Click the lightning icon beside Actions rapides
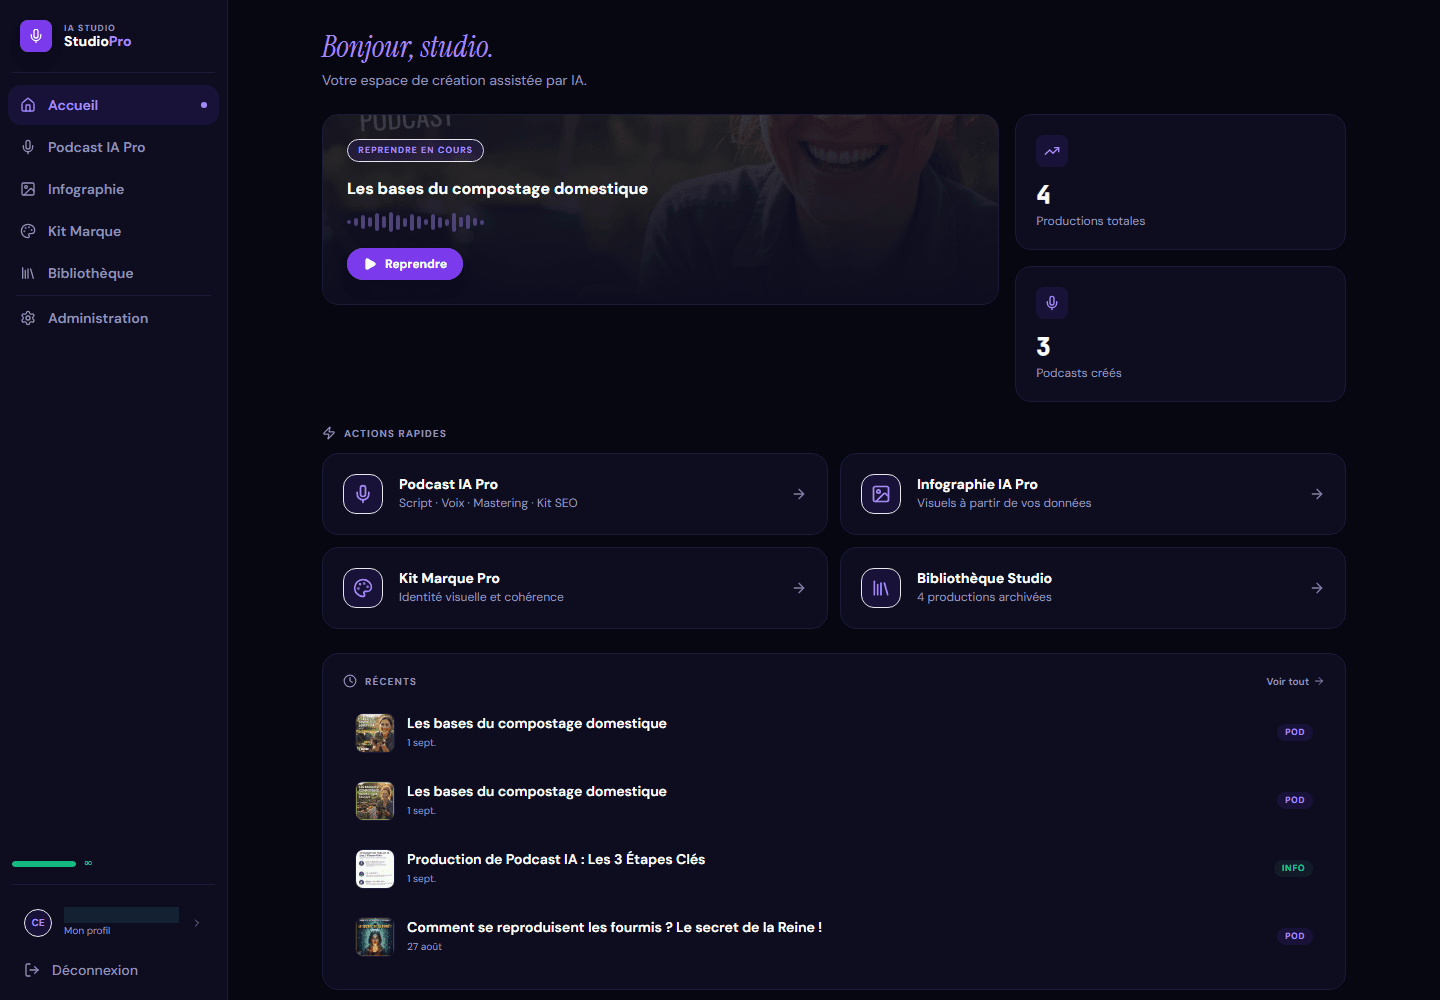This screenshot has height=1000, width=1440. click(x=329, y=433)
